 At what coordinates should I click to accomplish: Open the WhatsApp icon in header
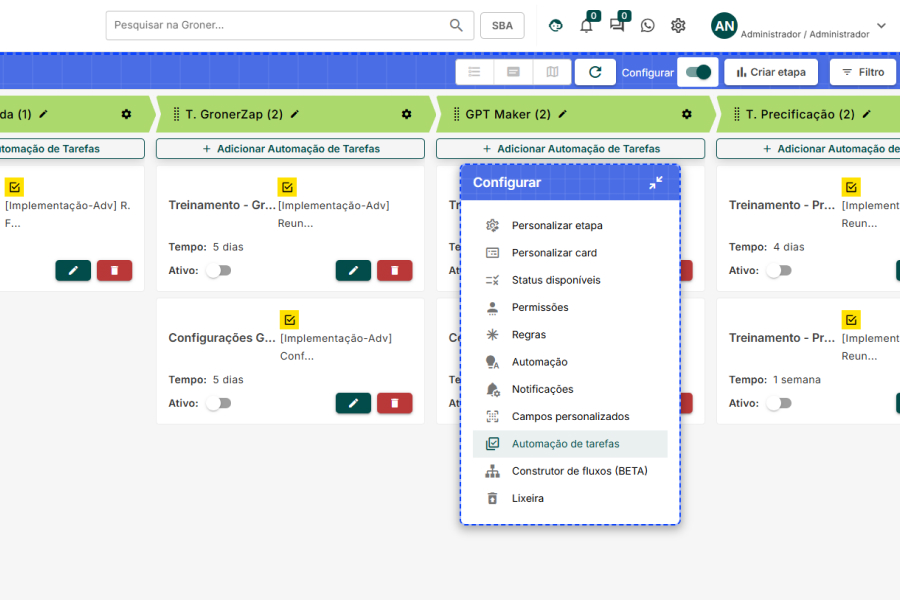648,26
